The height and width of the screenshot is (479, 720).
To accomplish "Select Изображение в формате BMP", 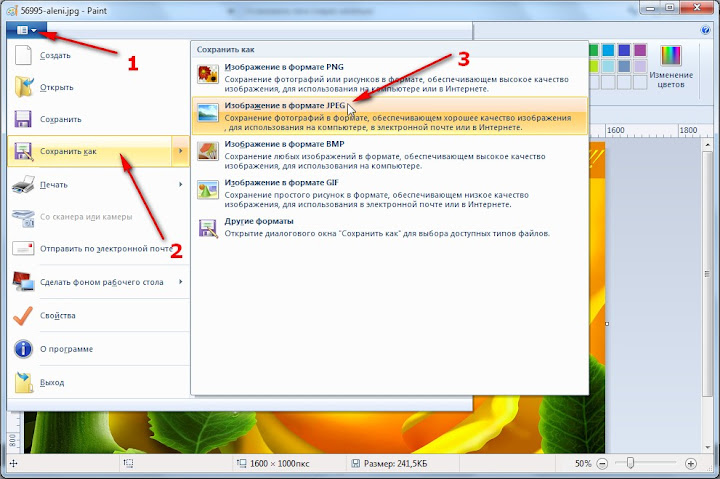I will (389, 154).
